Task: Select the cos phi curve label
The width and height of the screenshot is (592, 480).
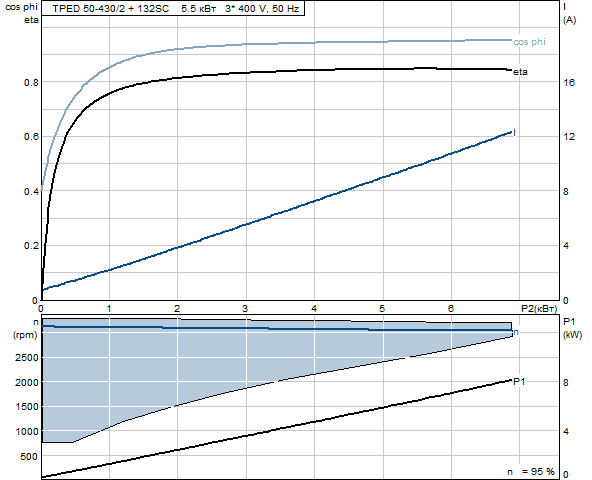Action: tap(529, 42)
